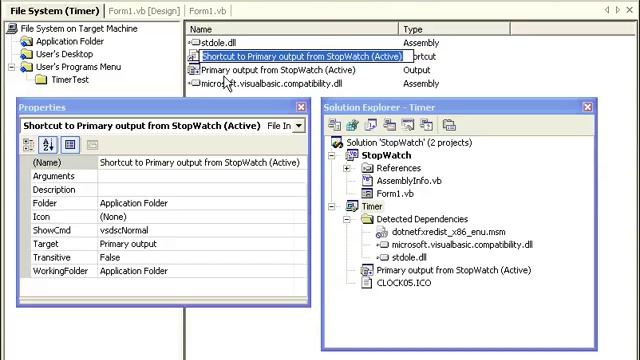
Task: Select stdole.dll in Solution Explorer
Action: click(409, 258)
